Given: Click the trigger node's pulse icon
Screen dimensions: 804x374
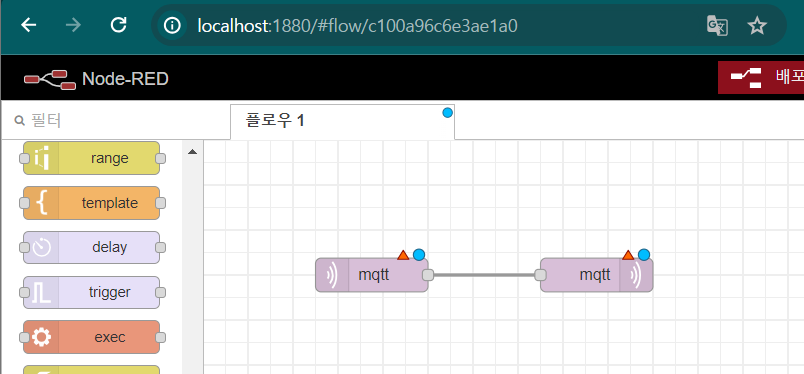Looking at the screenshot, I should coord(42,292).
